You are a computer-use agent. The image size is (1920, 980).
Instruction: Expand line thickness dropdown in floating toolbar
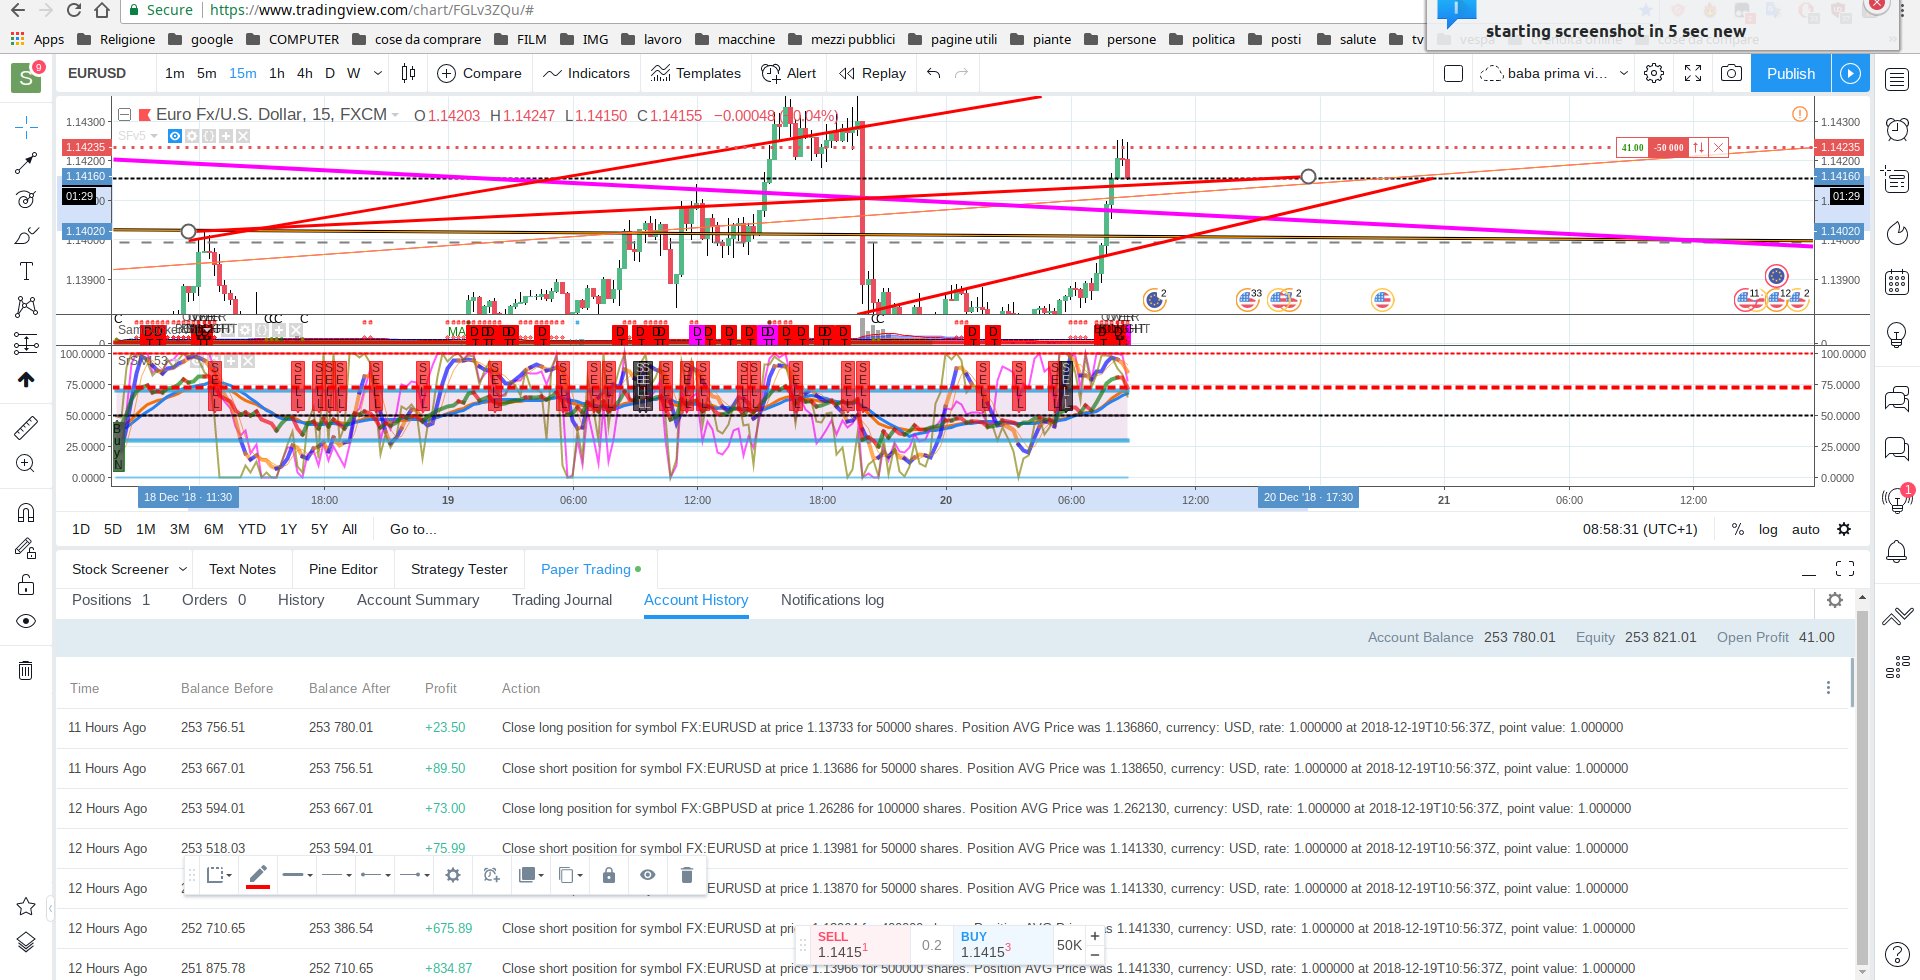(298, 875)
